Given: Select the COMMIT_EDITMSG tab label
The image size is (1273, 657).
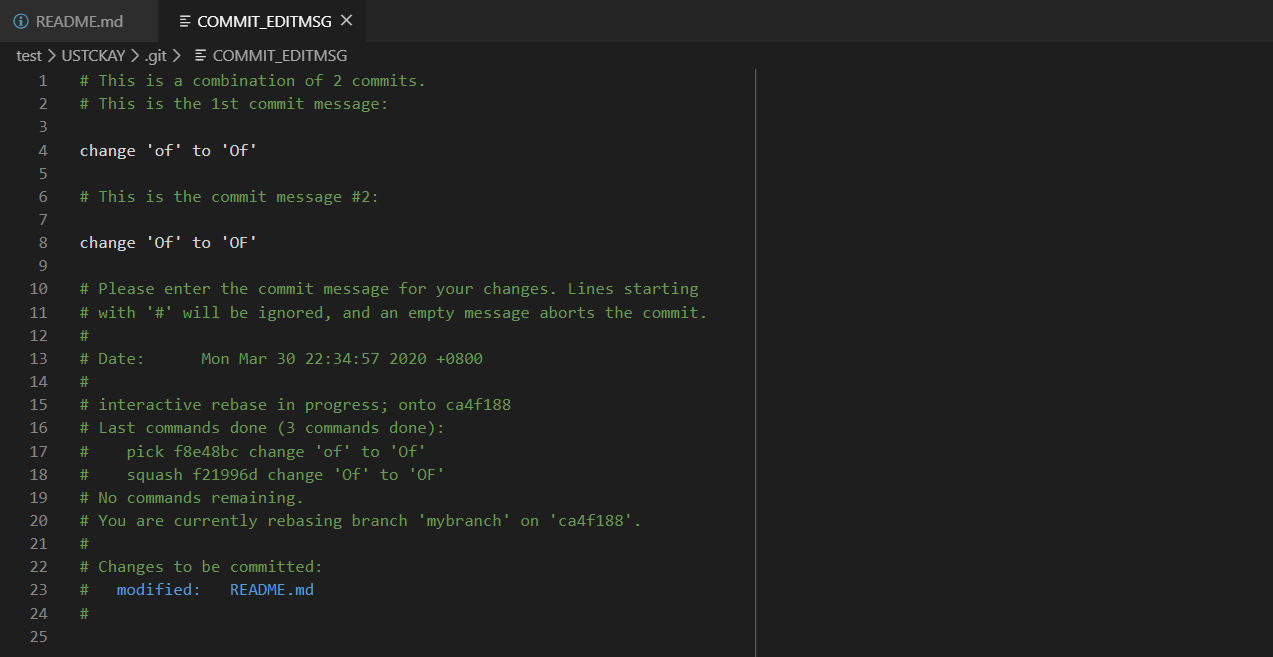Looking at the screenshot, I should 264,21.
